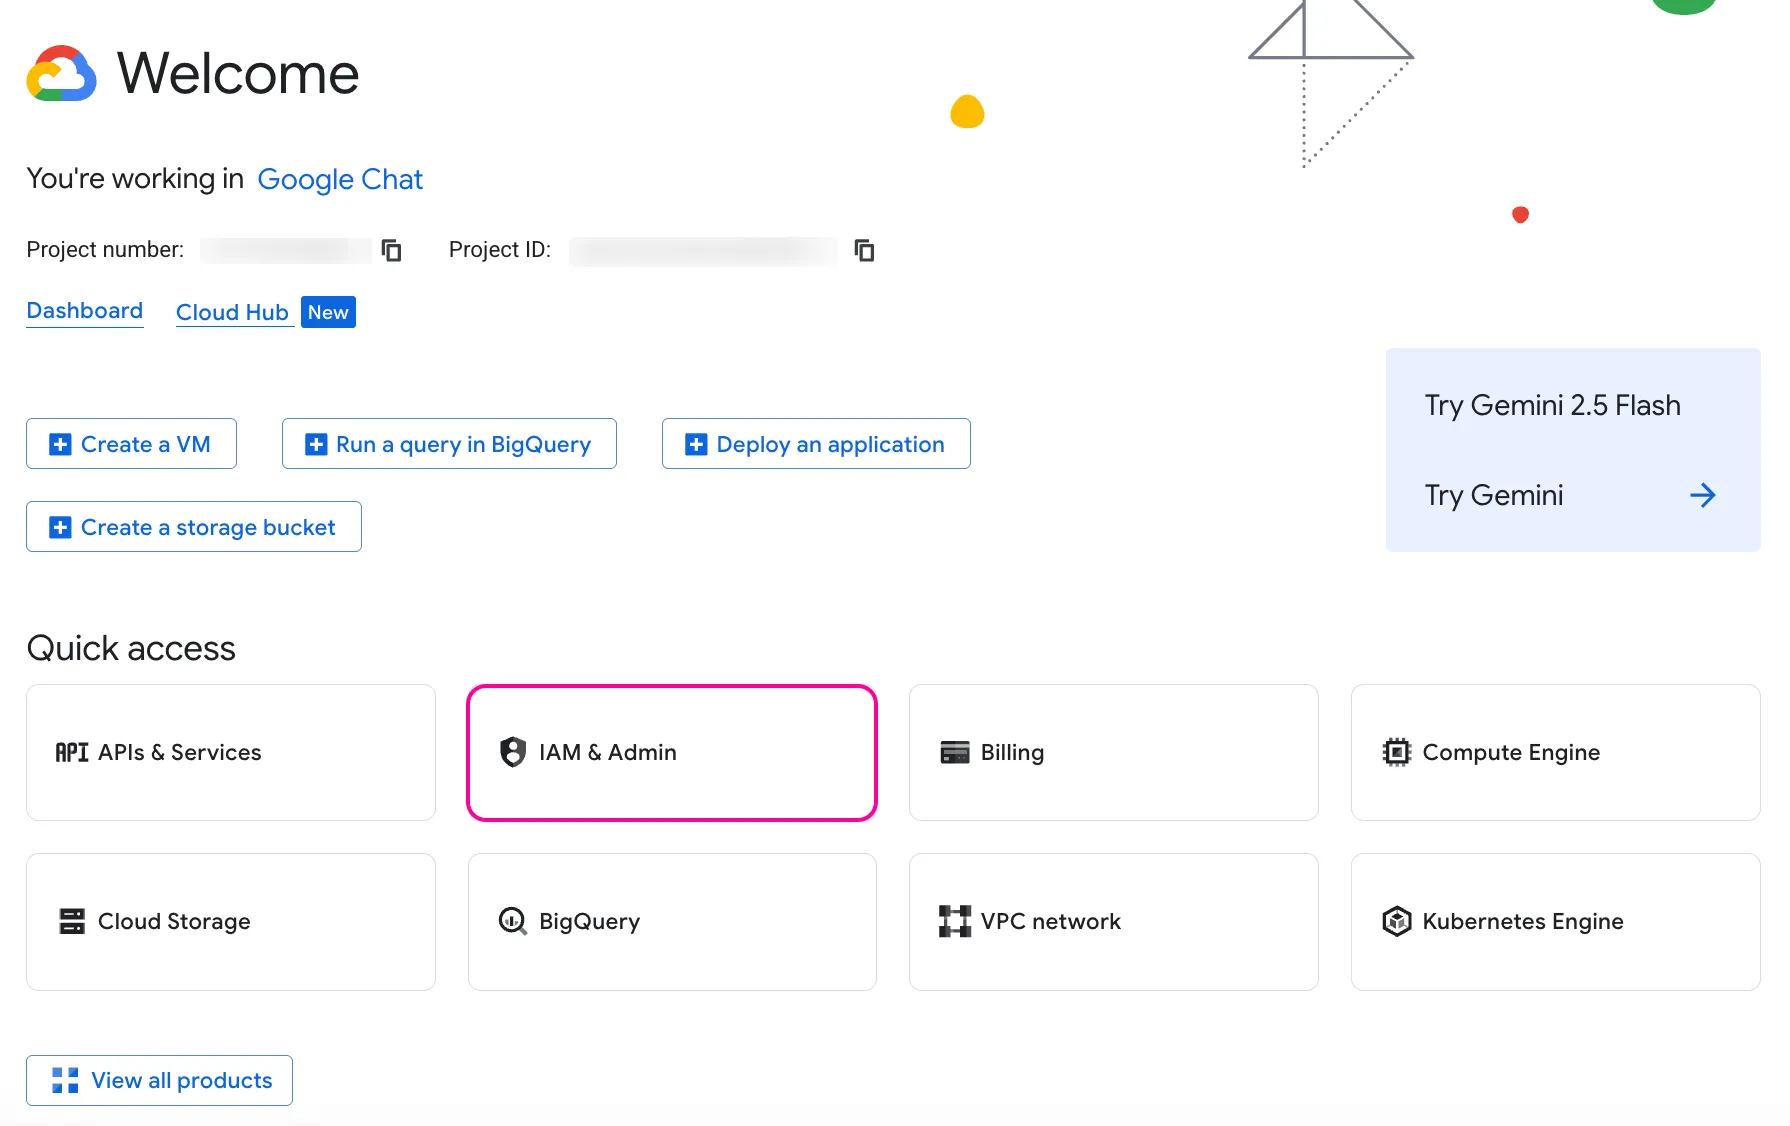Copy the Project ID with copy icon
Screen dimensions: 1790x1126
click(865, 250)
